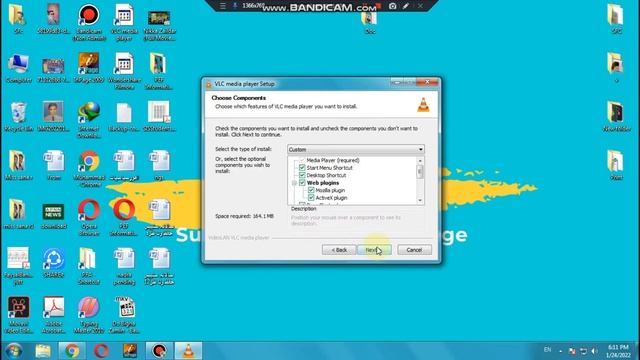The width and height of the screenshot is (640, 360).
Task: Click the components list scroll-down arrow
Action: coord(420,200)
